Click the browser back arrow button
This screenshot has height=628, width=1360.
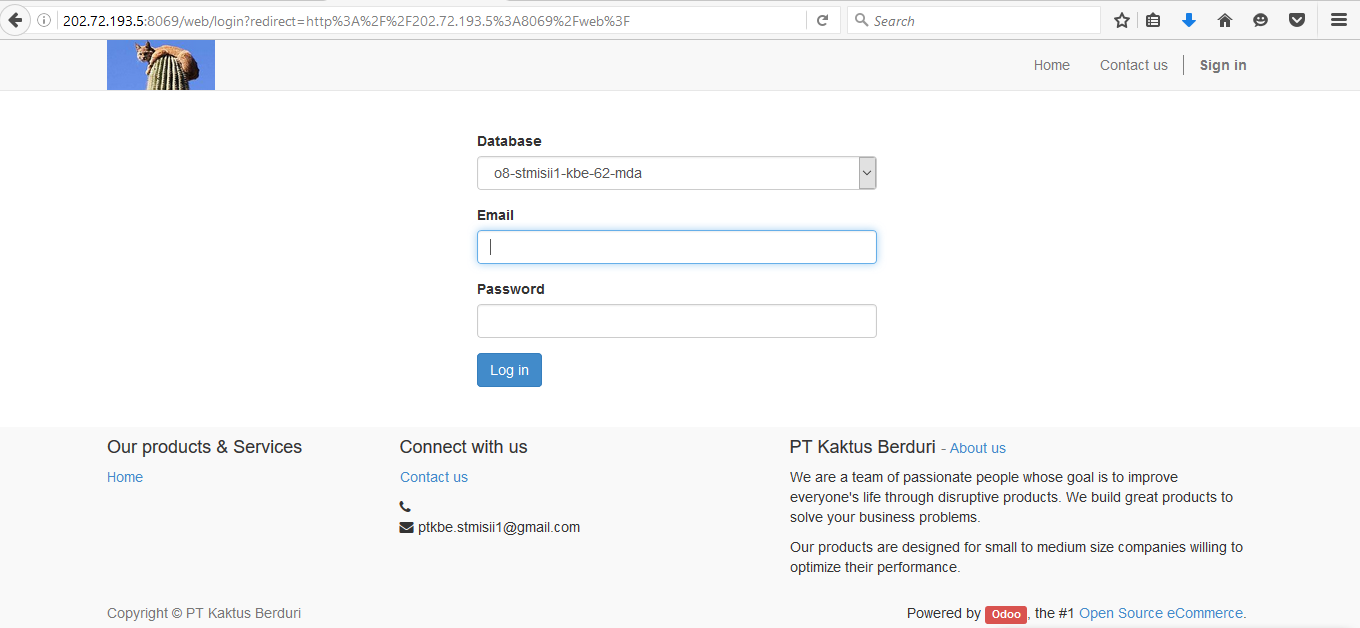tap(15, 20)
